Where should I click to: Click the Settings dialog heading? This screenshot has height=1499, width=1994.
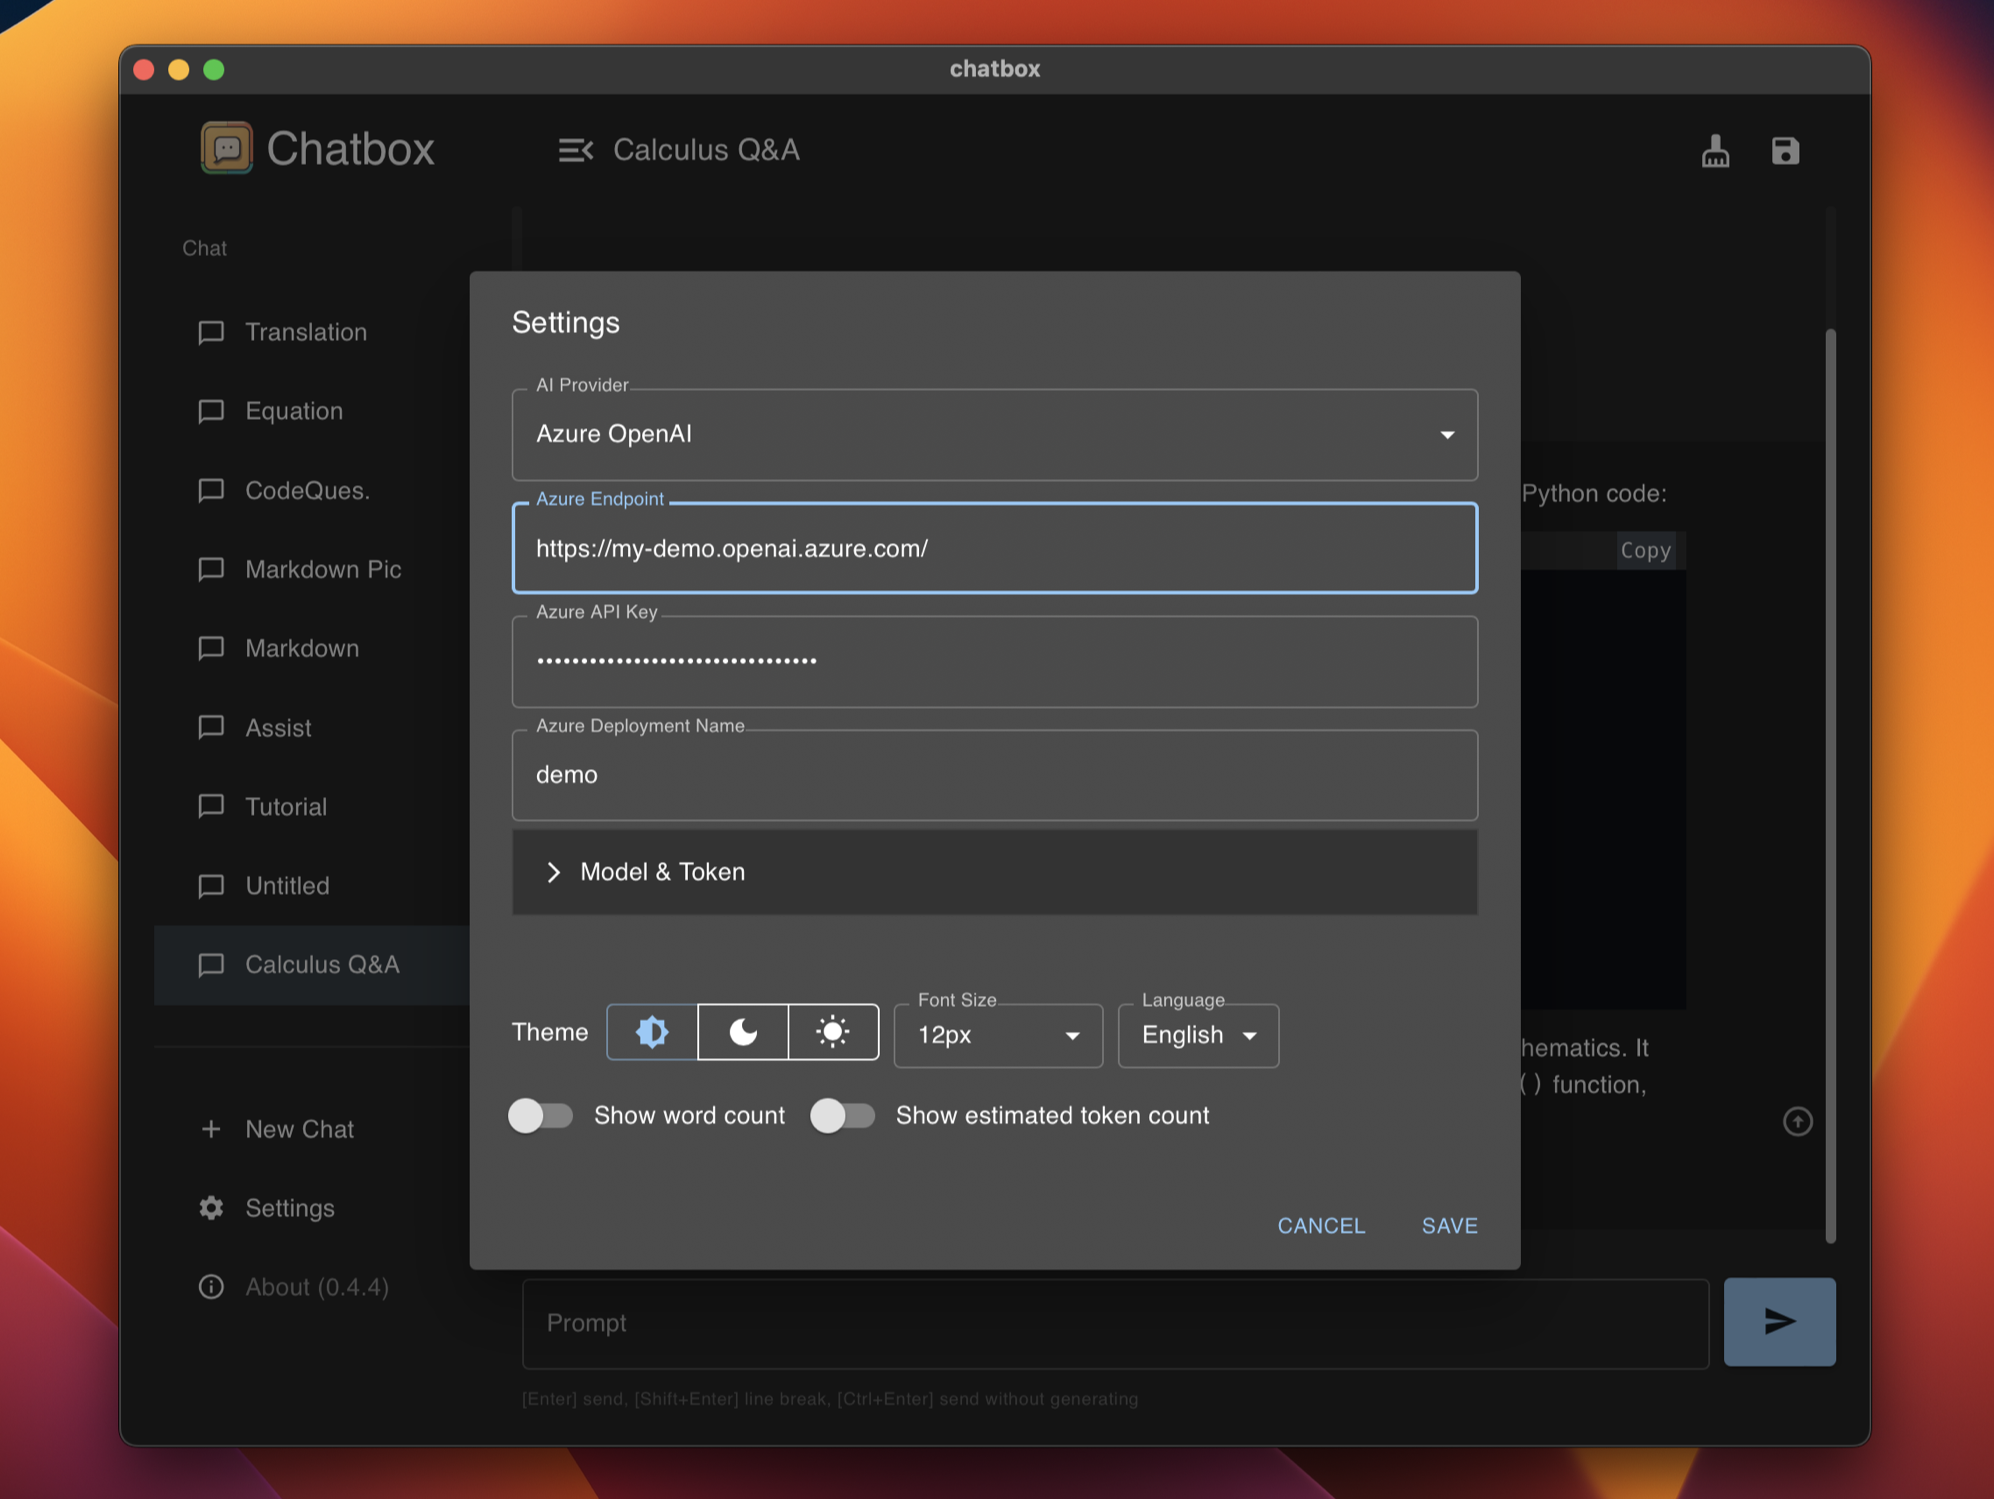click(x=566, y=322)
